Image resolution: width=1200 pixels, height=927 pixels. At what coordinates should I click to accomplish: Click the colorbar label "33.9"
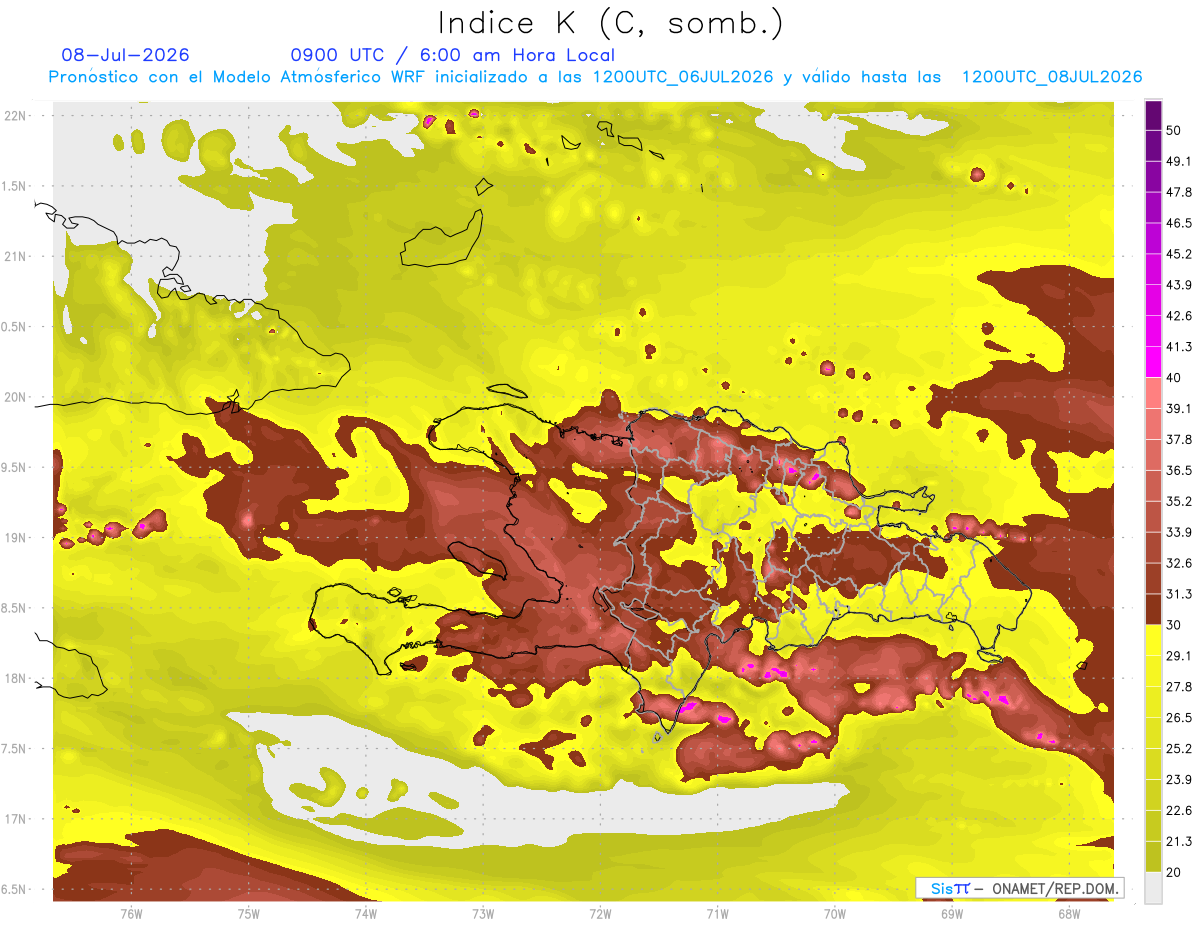click(1178, 532)
